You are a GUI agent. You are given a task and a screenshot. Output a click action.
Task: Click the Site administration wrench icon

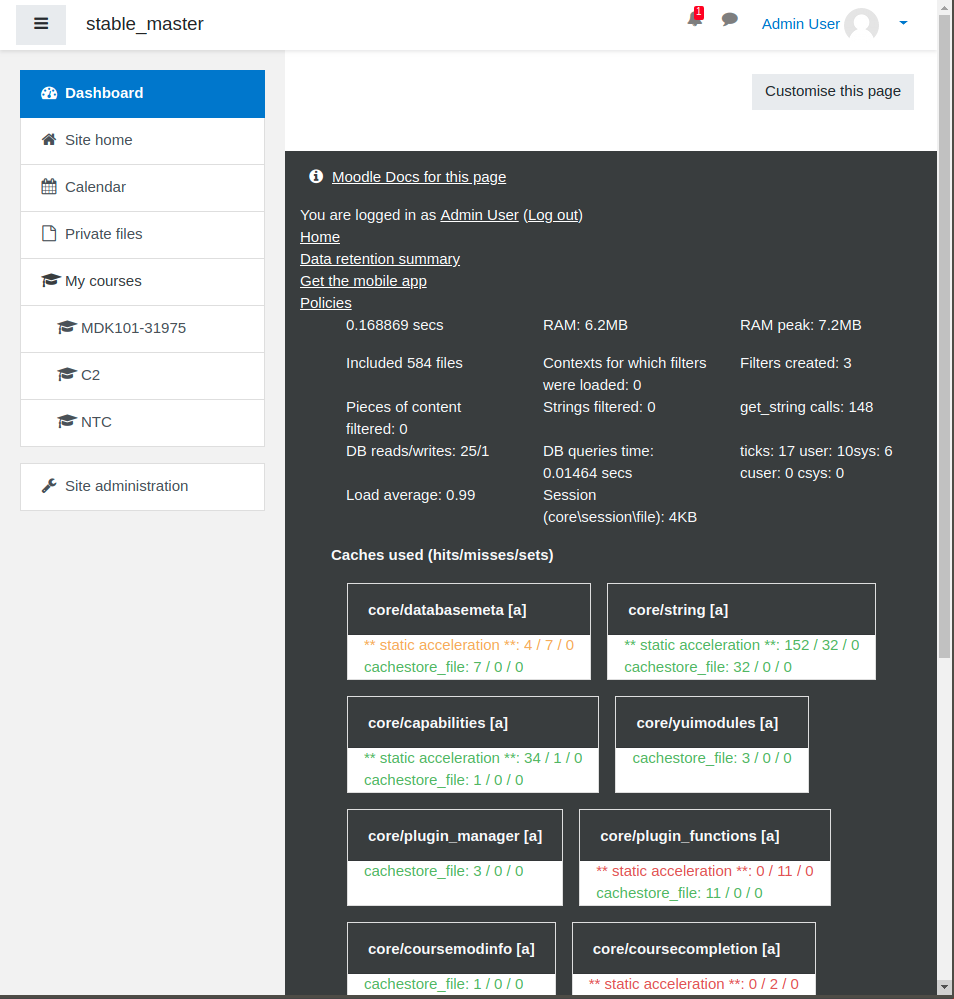pyautogui.click(x=49, y=486)
